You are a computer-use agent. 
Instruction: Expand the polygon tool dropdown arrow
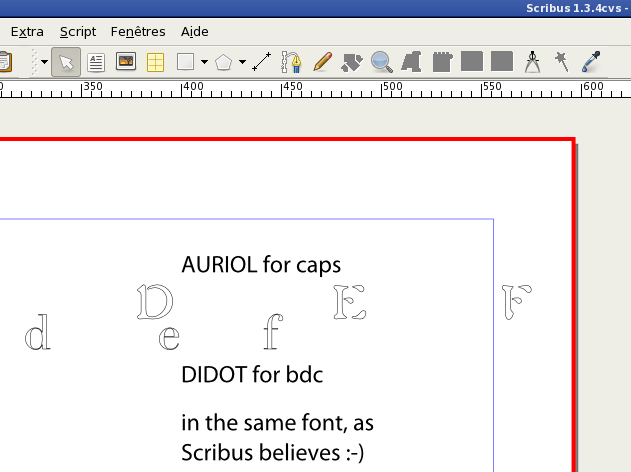coord(243,62)
